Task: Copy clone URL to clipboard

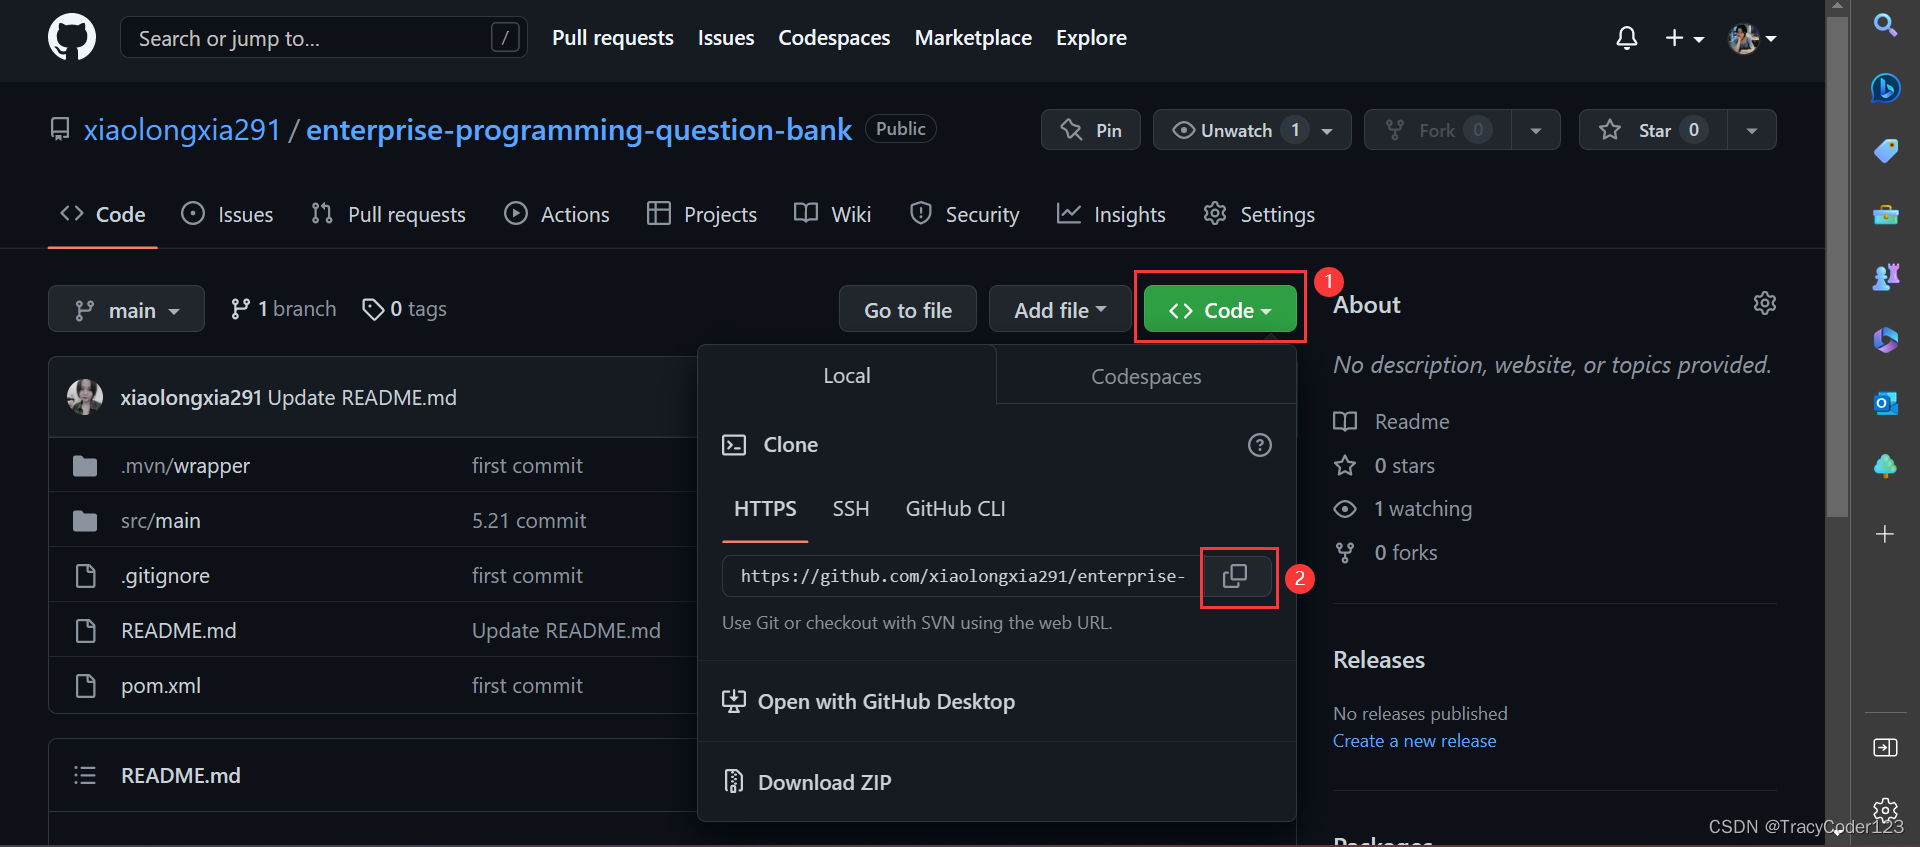Action: tap(1235, 576)
